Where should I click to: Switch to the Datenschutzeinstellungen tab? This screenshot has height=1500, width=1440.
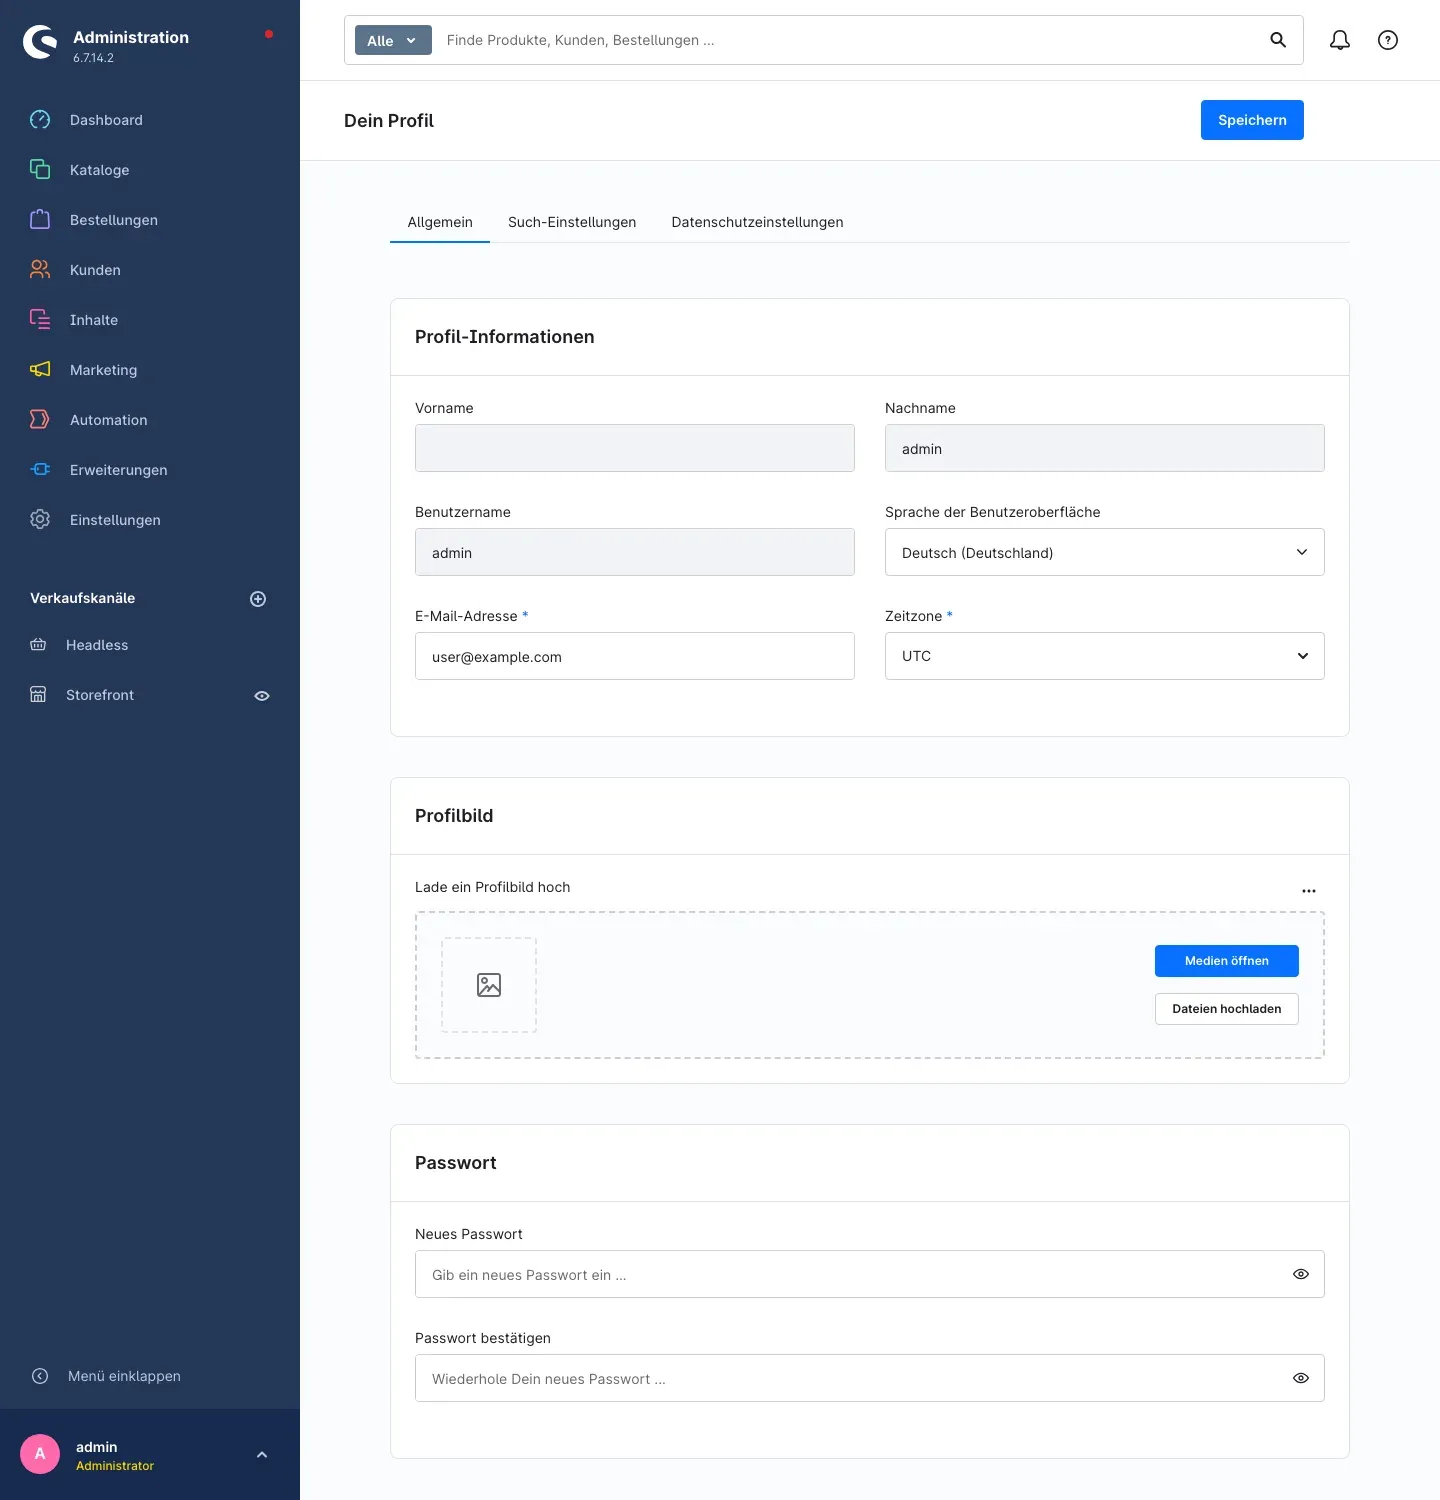point(758,222)
